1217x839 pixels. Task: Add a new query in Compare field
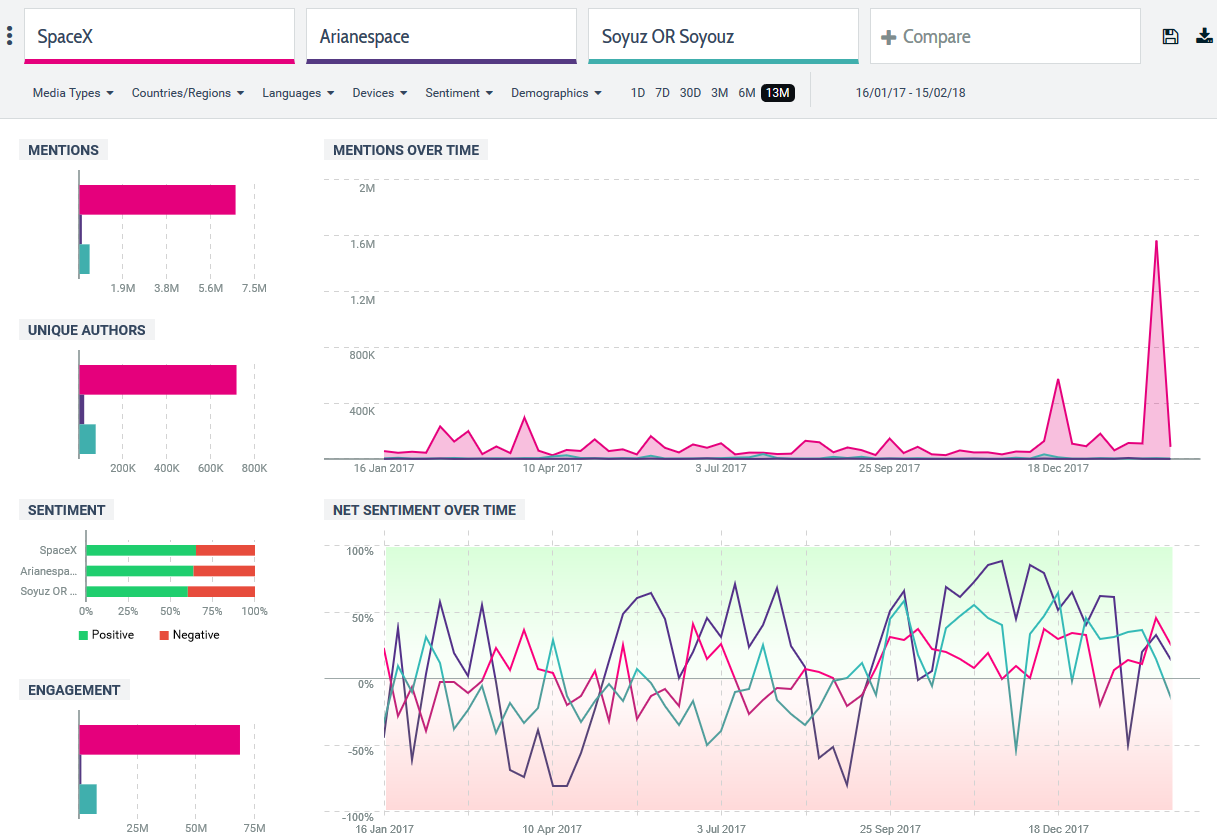coord(1005,36)
